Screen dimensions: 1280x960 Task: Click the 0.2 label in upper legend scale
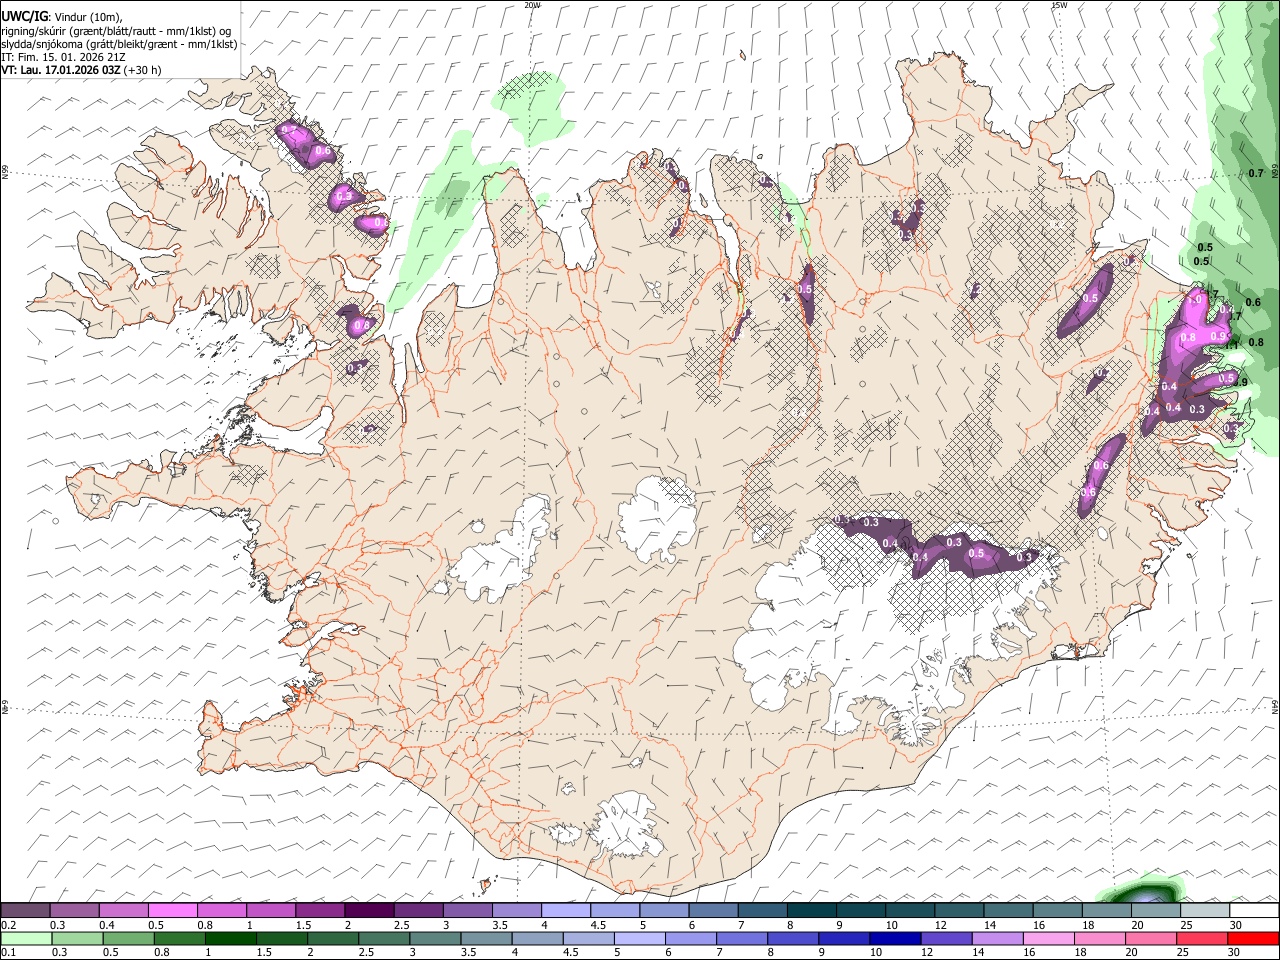coord(7,925)
